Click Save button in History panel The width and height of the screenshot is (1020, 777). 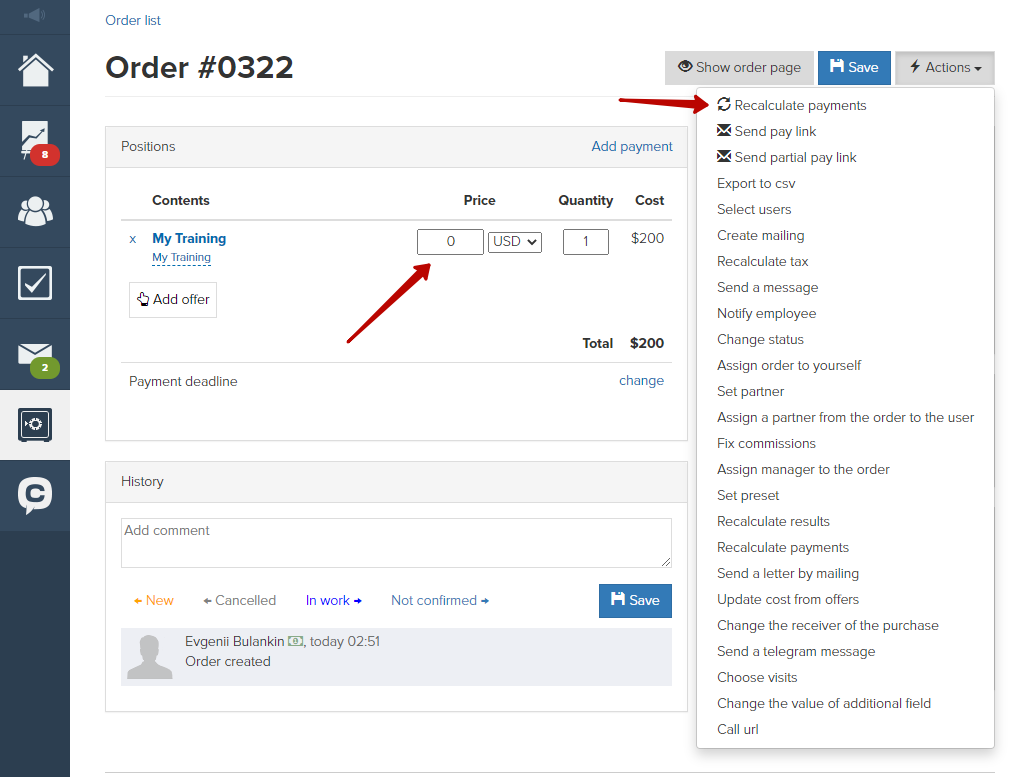click(635, 601)
